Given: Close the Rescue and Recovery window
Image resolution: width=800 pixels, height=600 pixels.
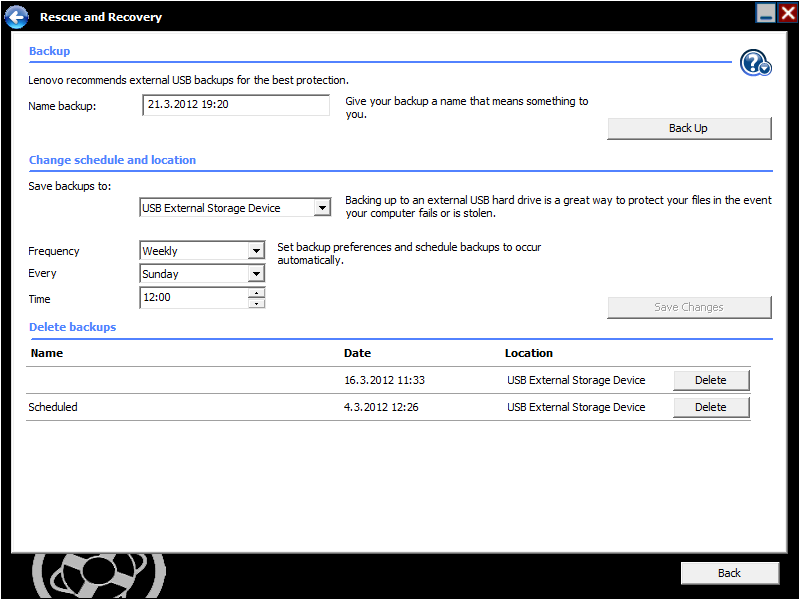Looking at the screenshot, I should pos(788,13).
